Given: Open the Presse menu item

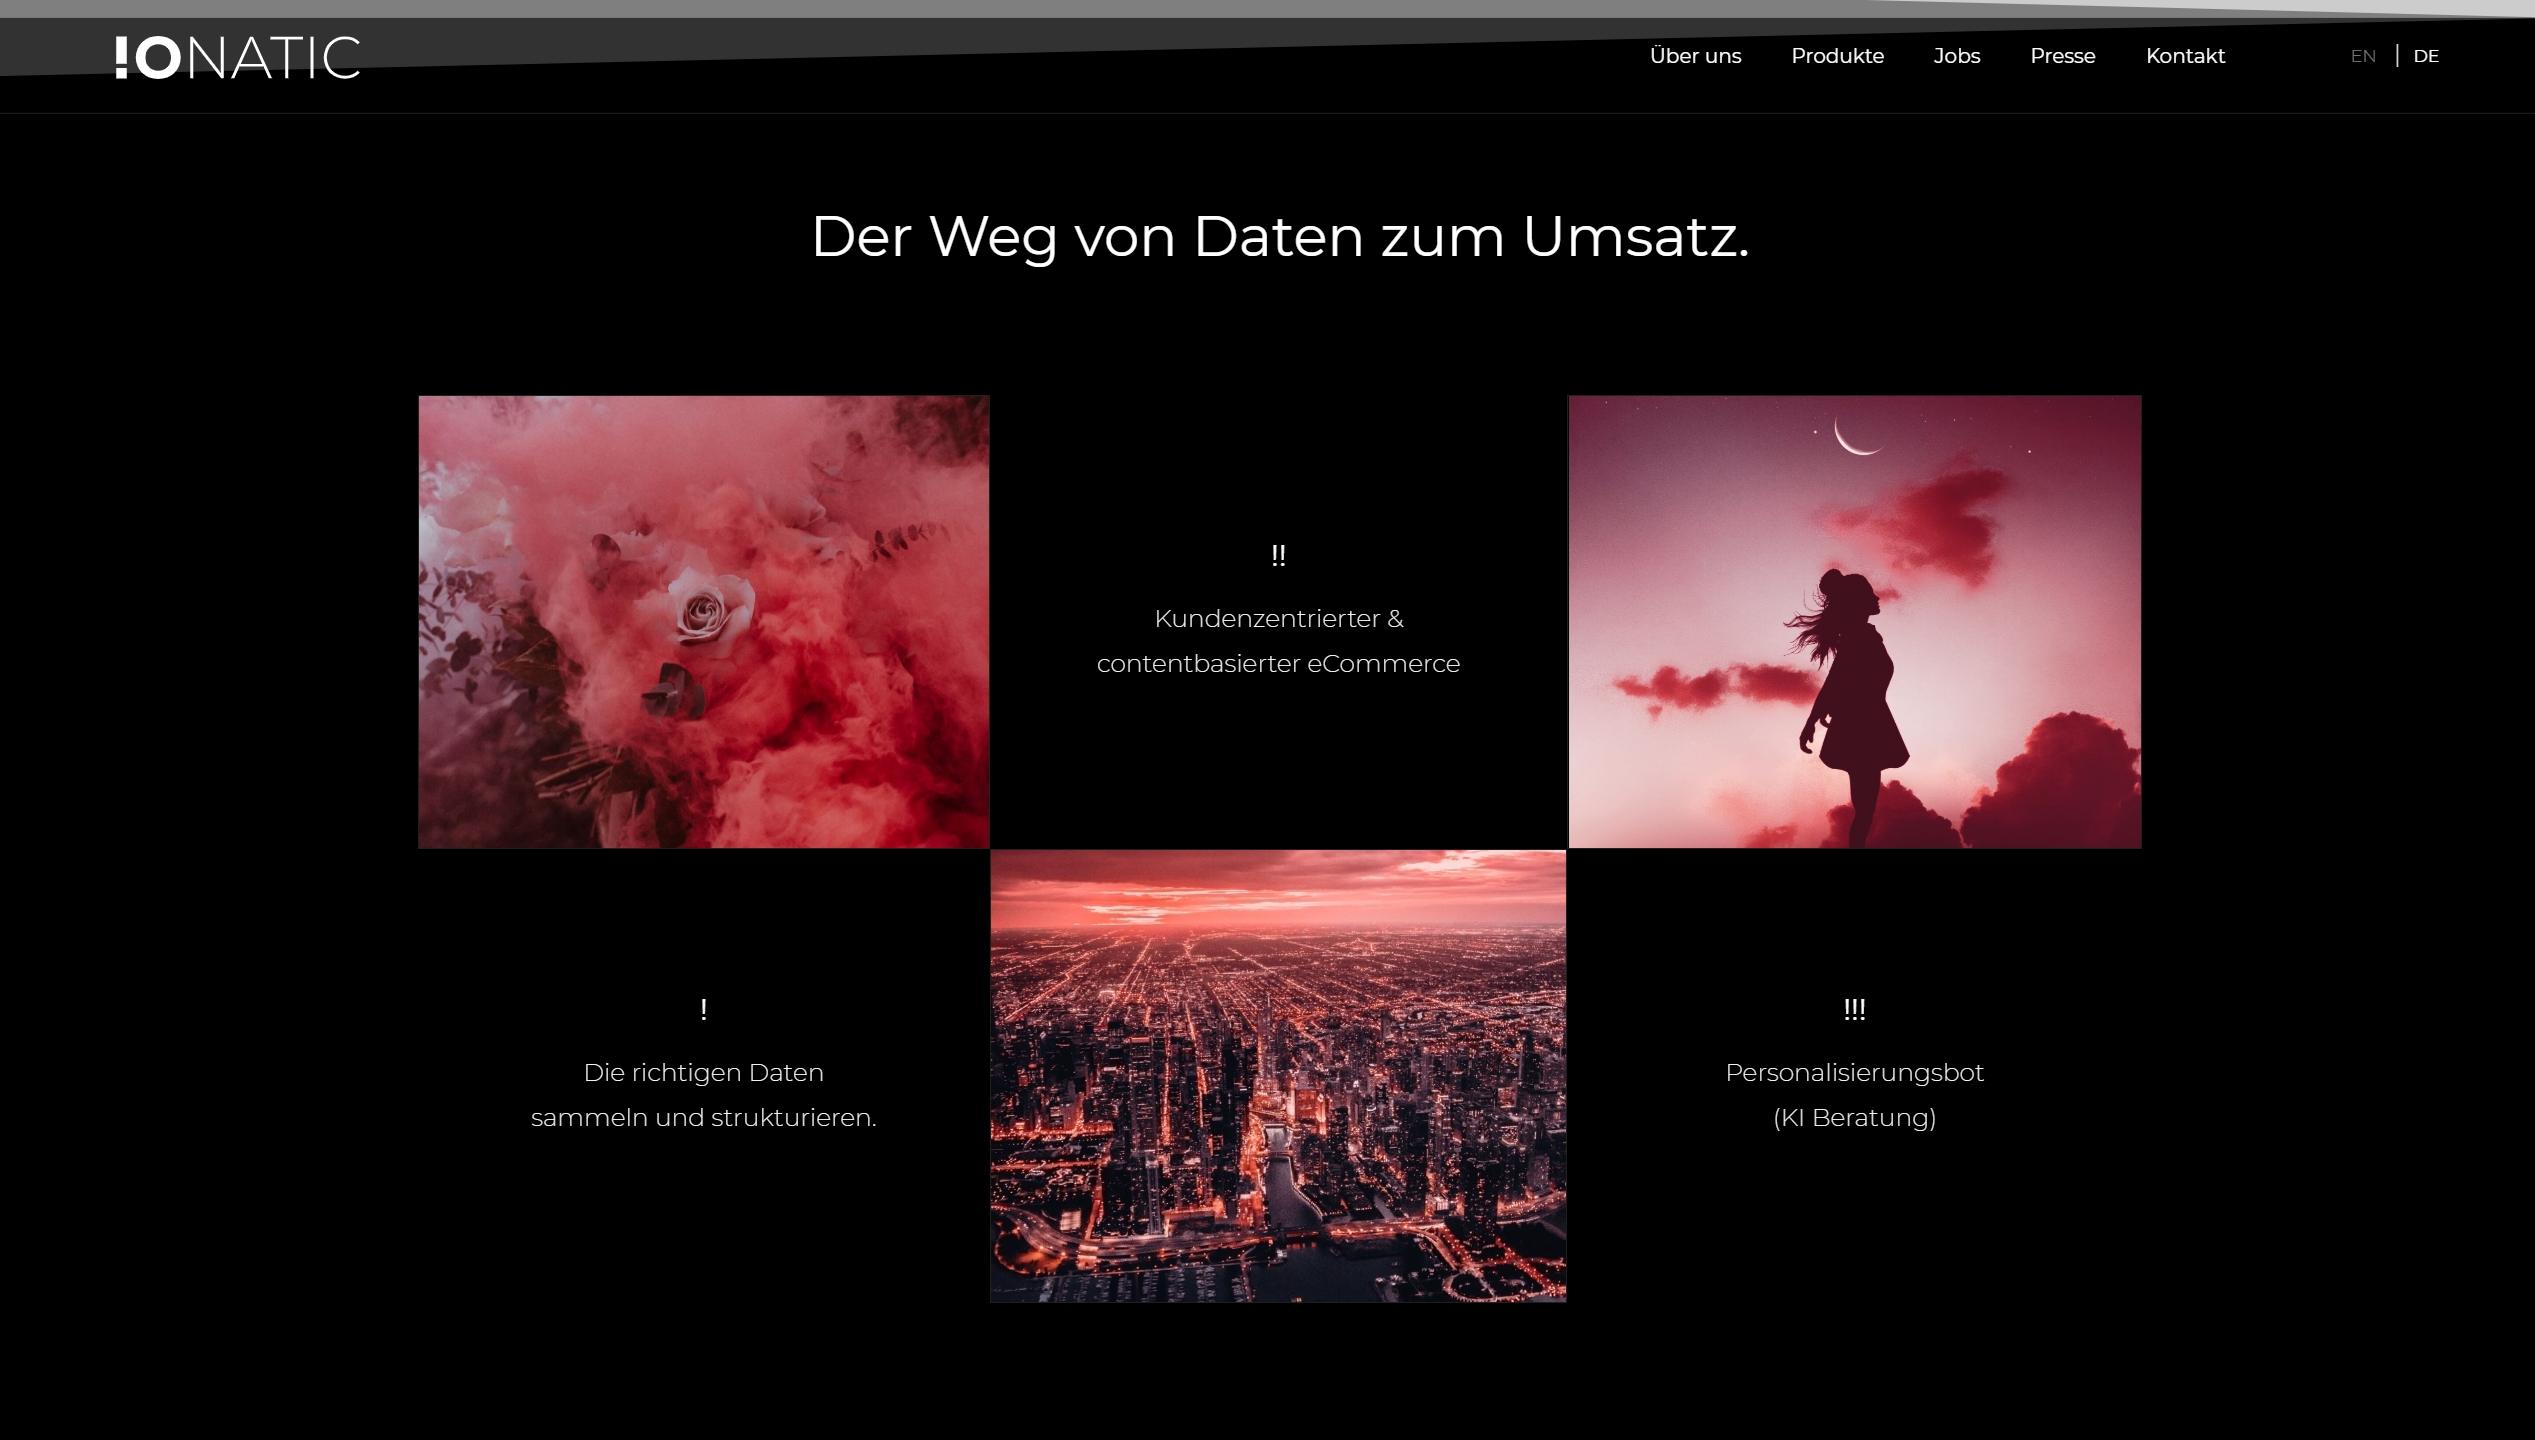Looking at the screenshot, I should (x=2062, y=56).
